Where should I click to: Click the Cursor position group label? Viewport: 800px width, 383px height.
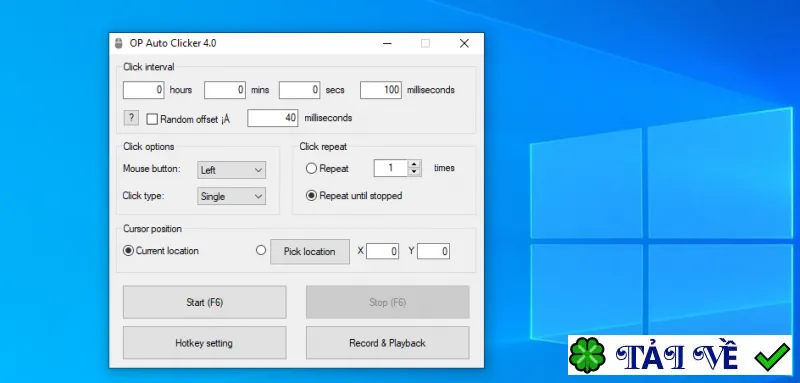pyautogui.click(x=152, y=229)
